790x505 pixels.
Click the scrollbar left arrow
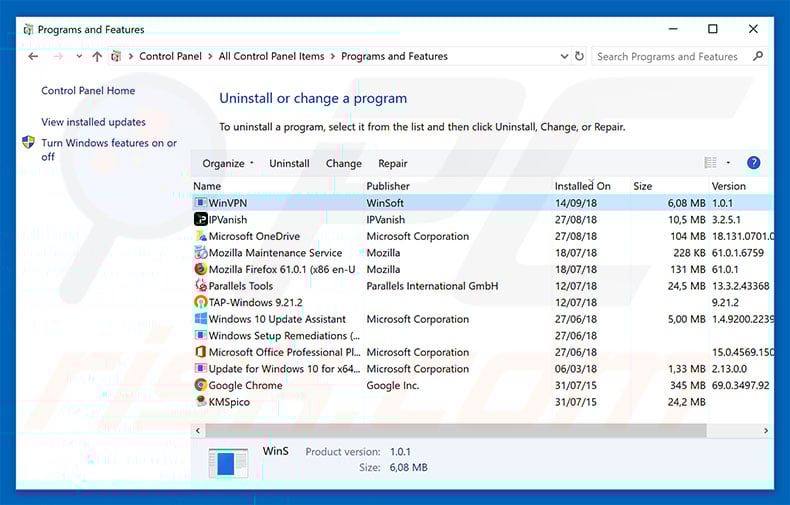point(198,430)
